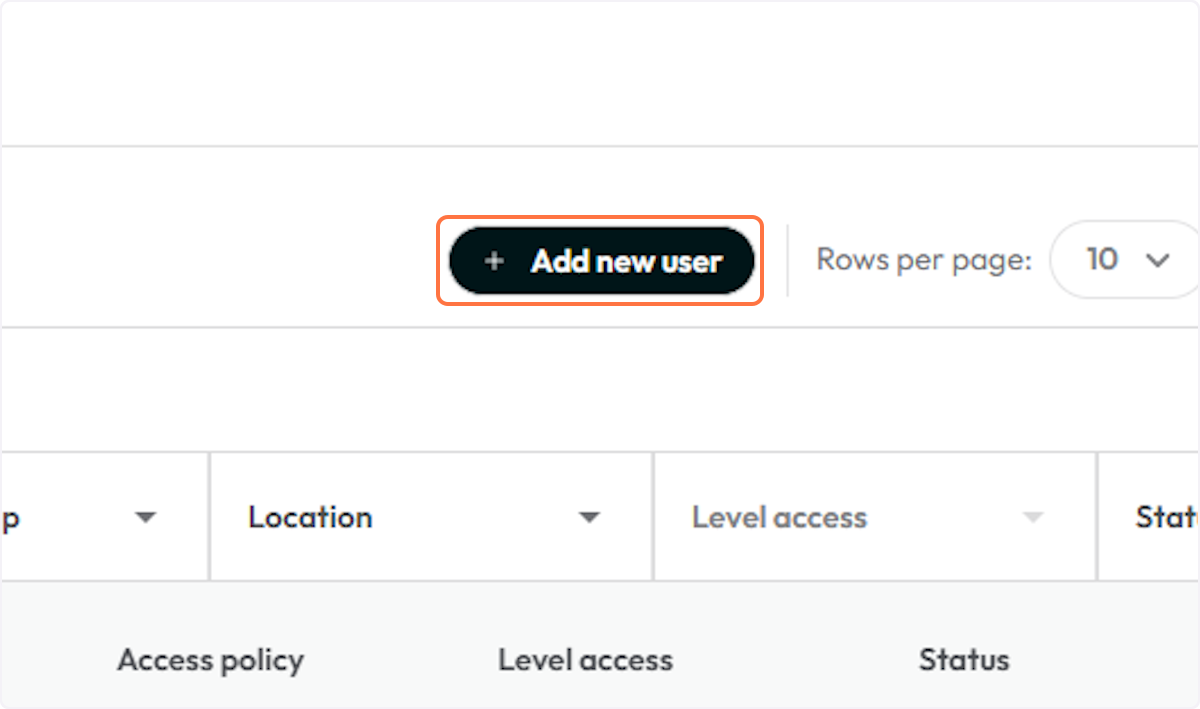Click the Level access table column header
This screenshot has height=709, width=1200.
point(585,660)
